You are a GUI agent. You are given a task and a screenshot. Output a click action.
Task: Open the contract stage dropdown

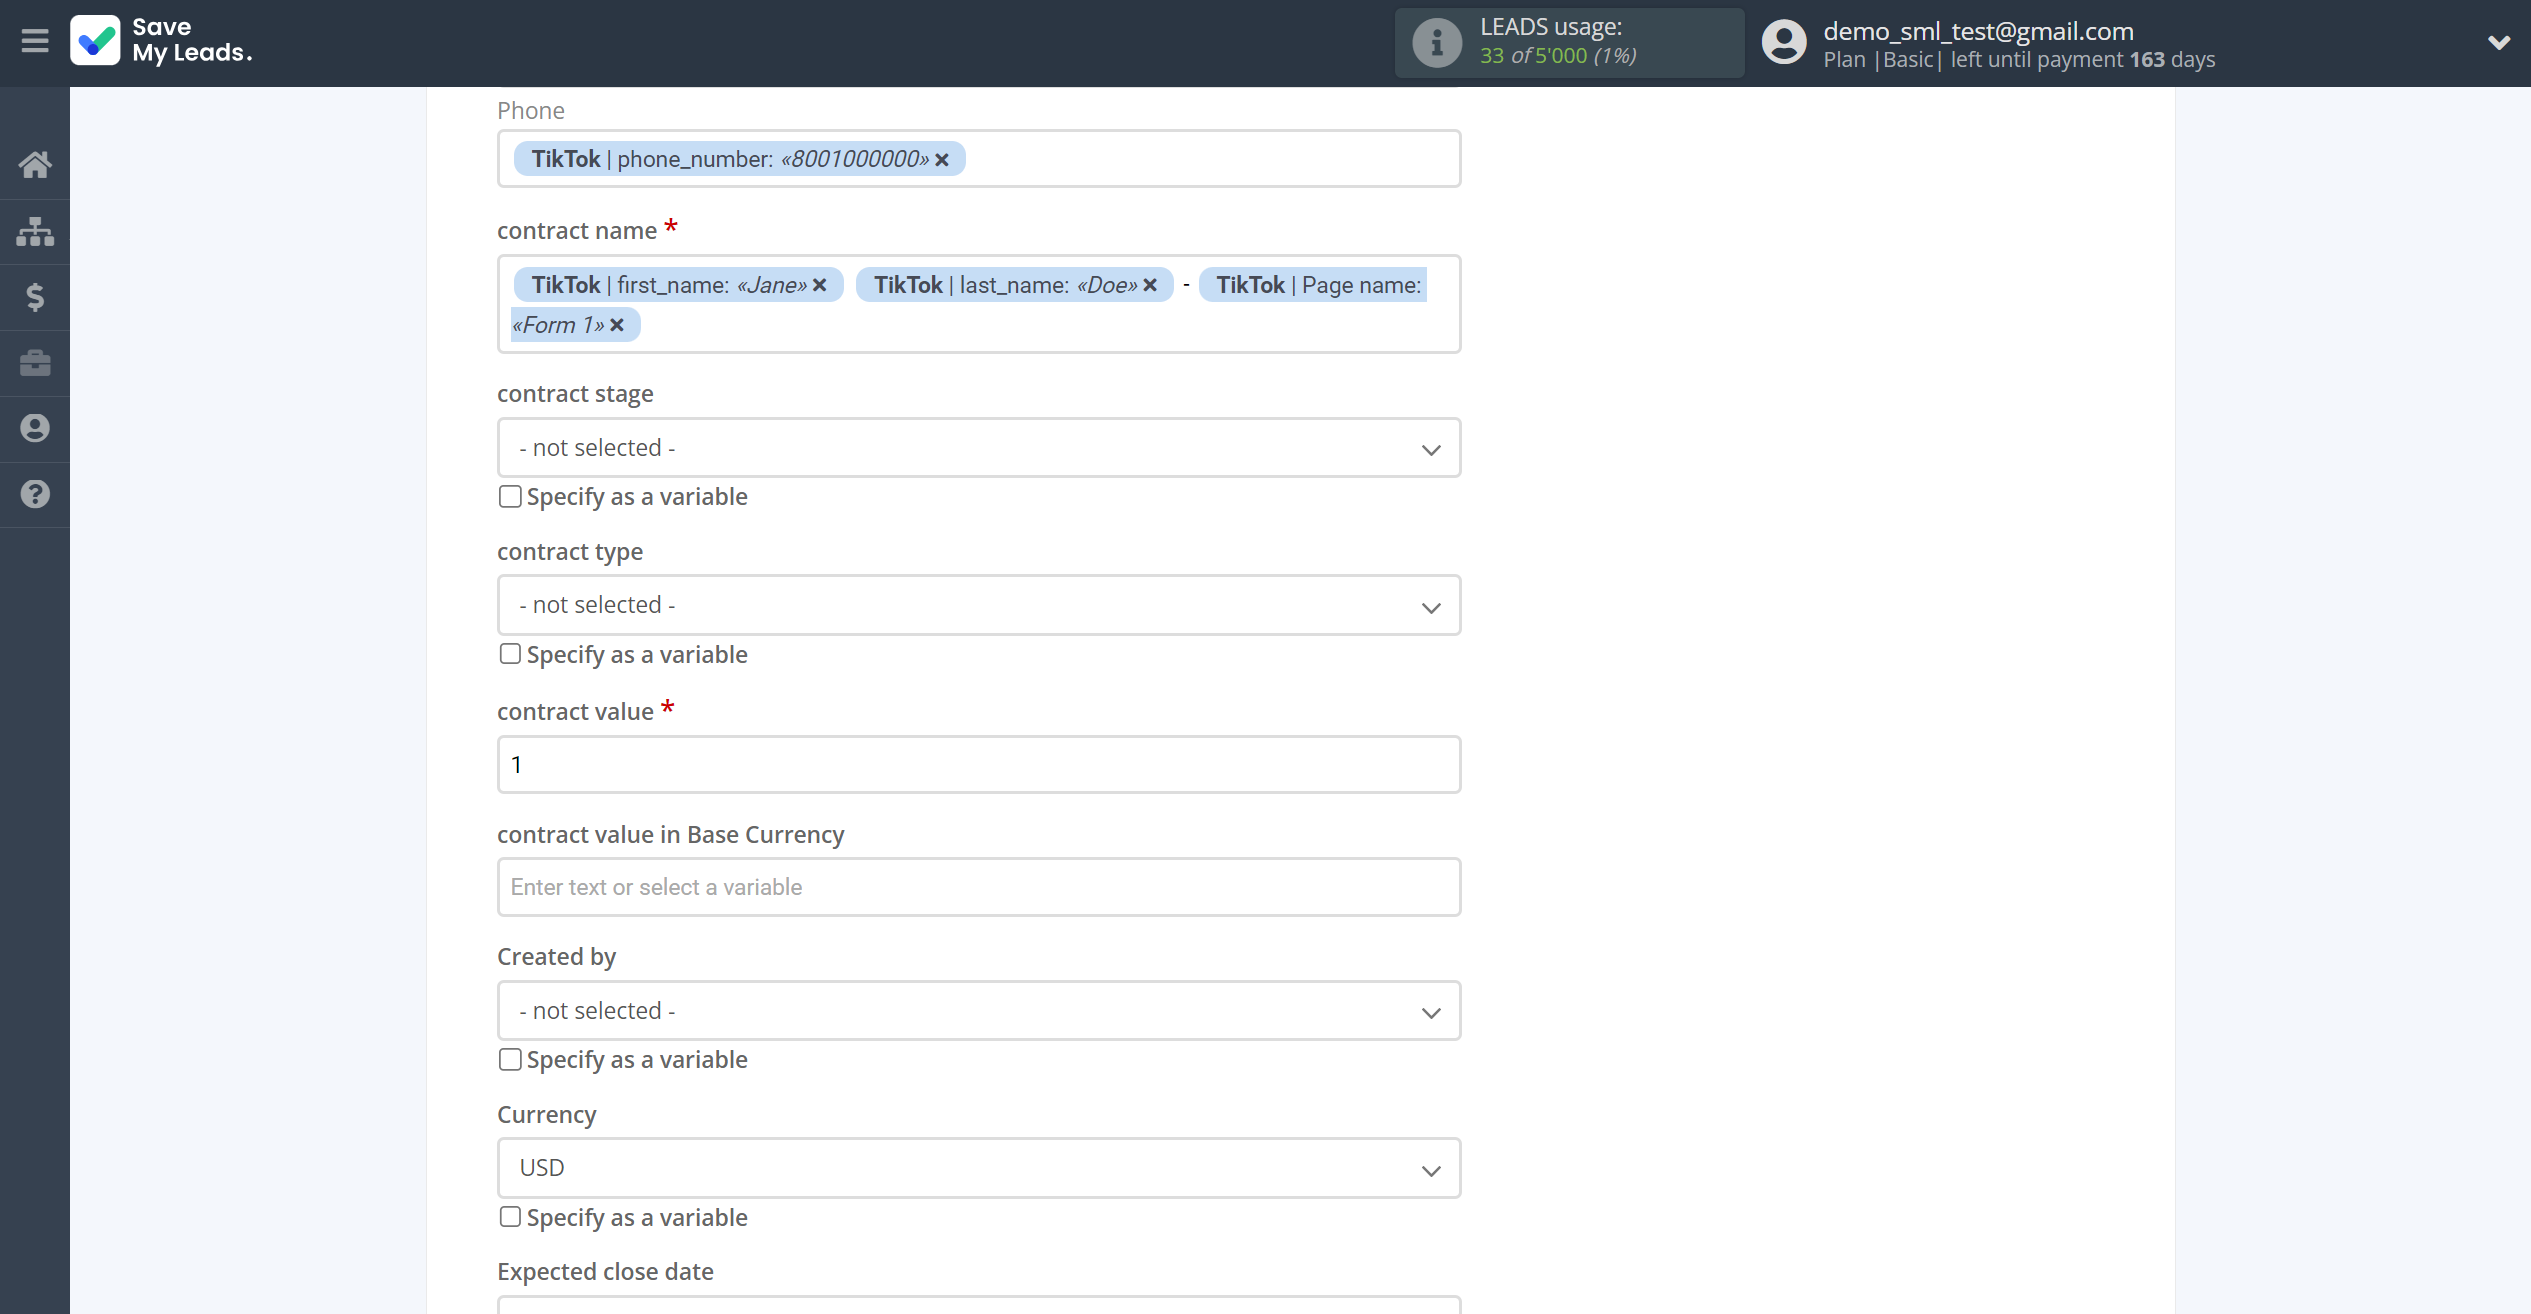coord(979,448)
